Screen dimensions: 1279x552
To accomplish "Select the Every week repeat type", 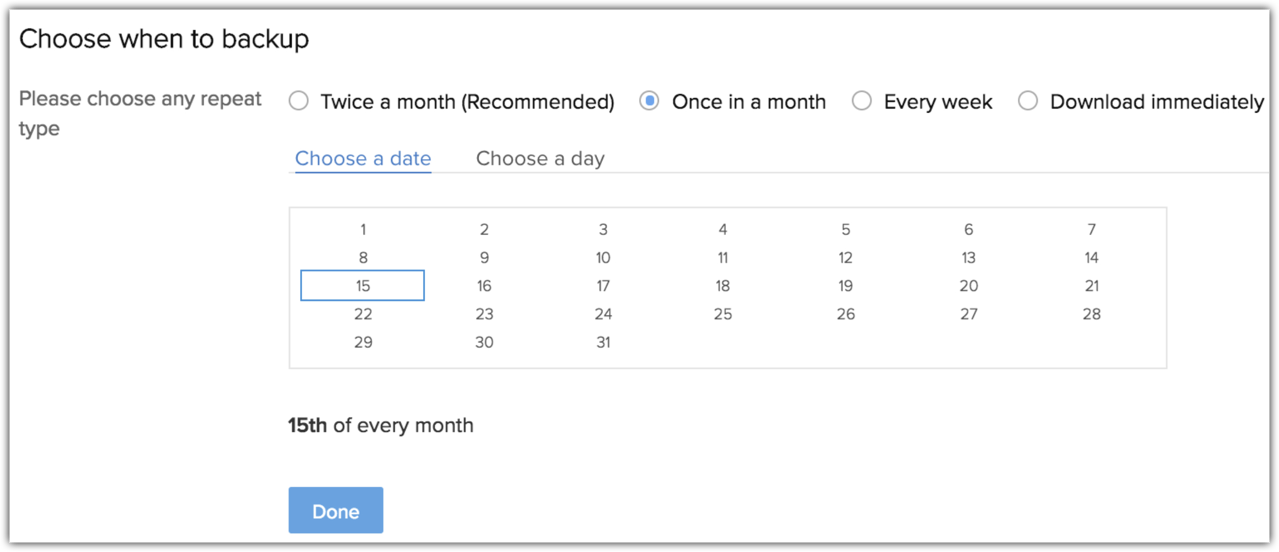I will [x=862, y=101].
